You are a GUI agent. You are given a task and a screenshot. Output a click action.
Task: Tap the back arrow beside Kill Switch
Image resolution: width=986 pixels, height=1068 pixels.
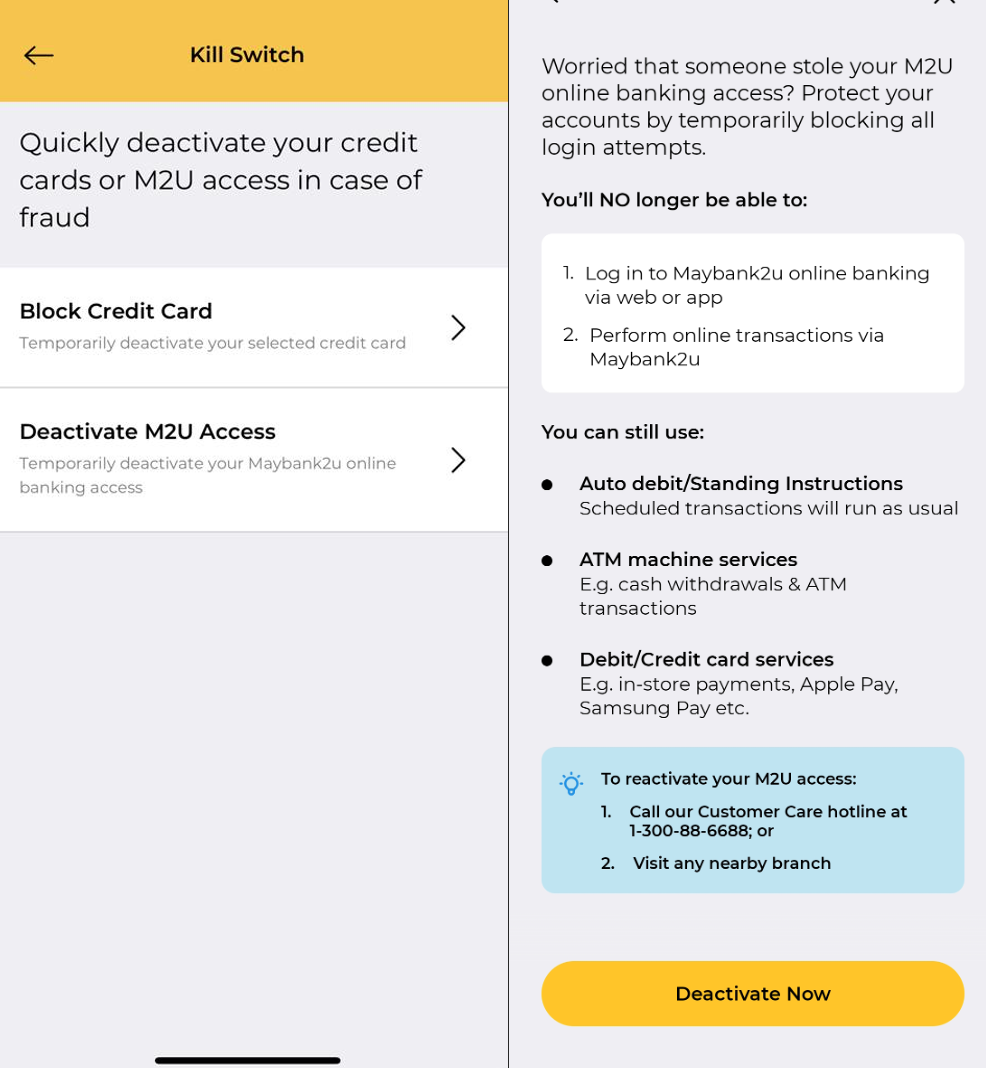click(38, 55)
